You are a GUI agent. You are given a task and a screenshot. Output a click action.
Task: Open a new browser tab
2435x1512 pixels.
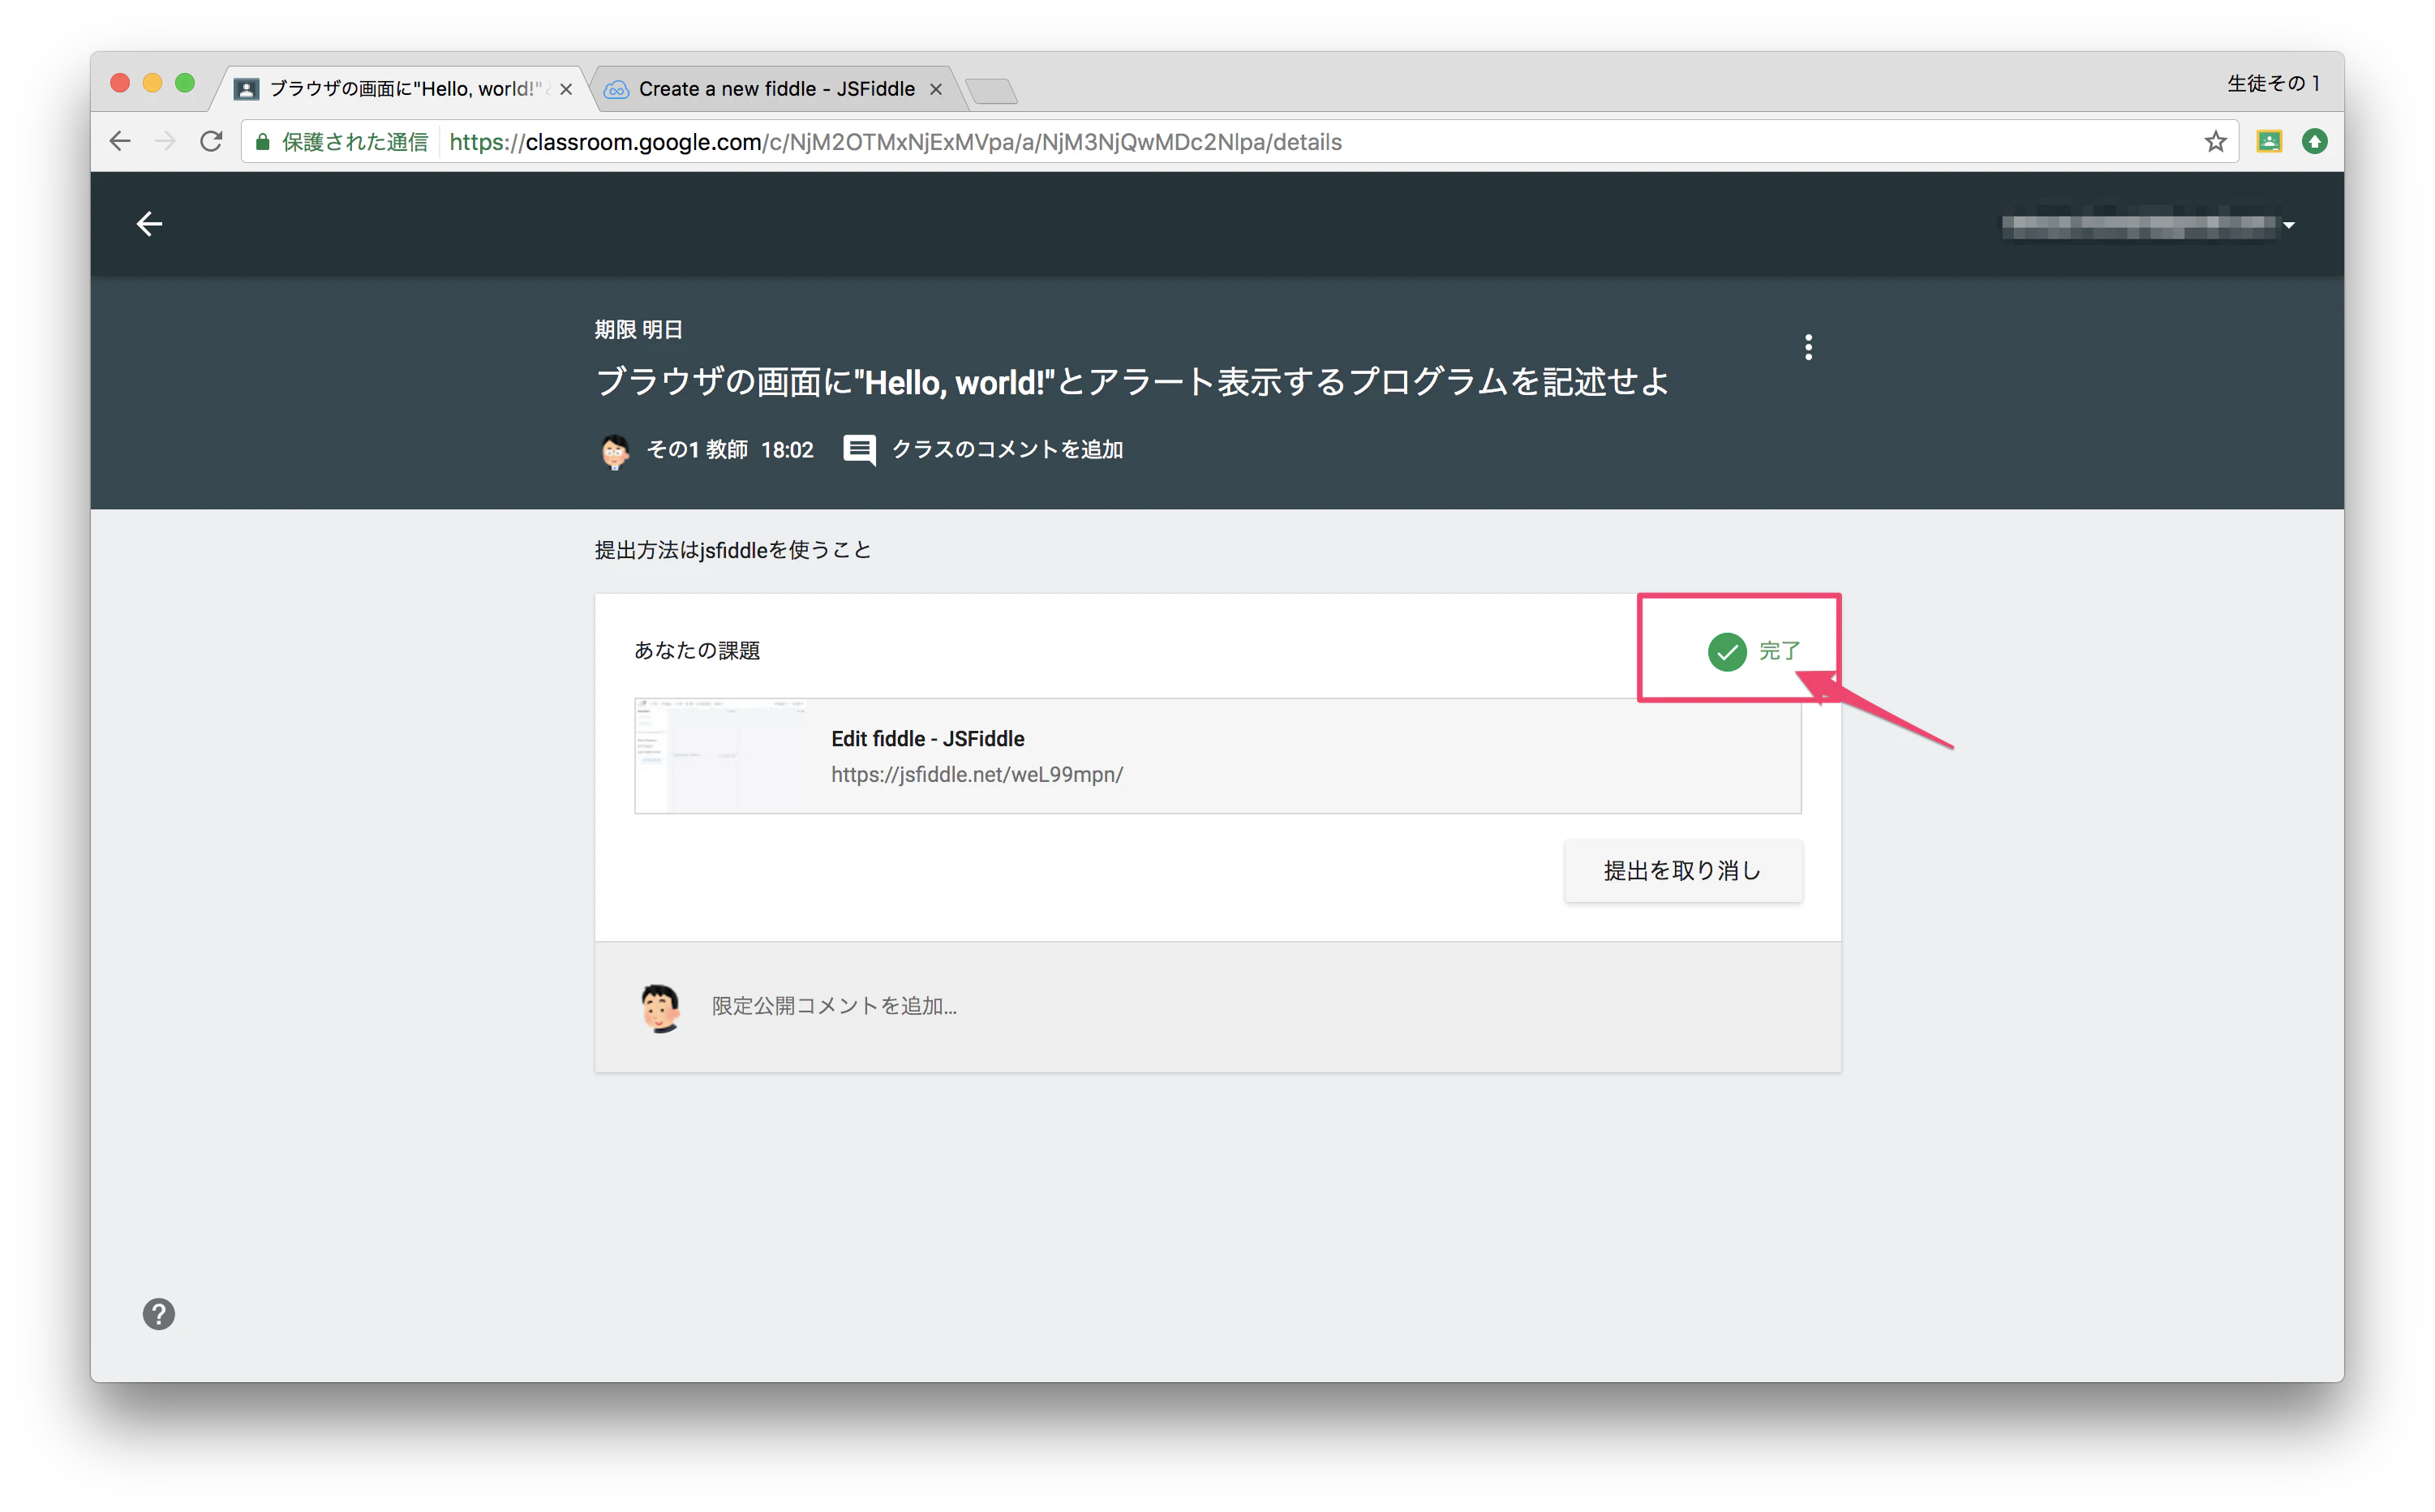991,91
